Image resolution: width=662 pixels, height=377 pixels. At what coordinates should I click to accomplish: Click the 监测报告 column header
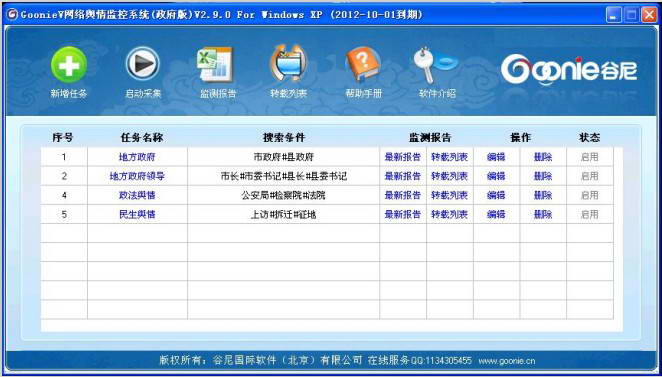430,138
